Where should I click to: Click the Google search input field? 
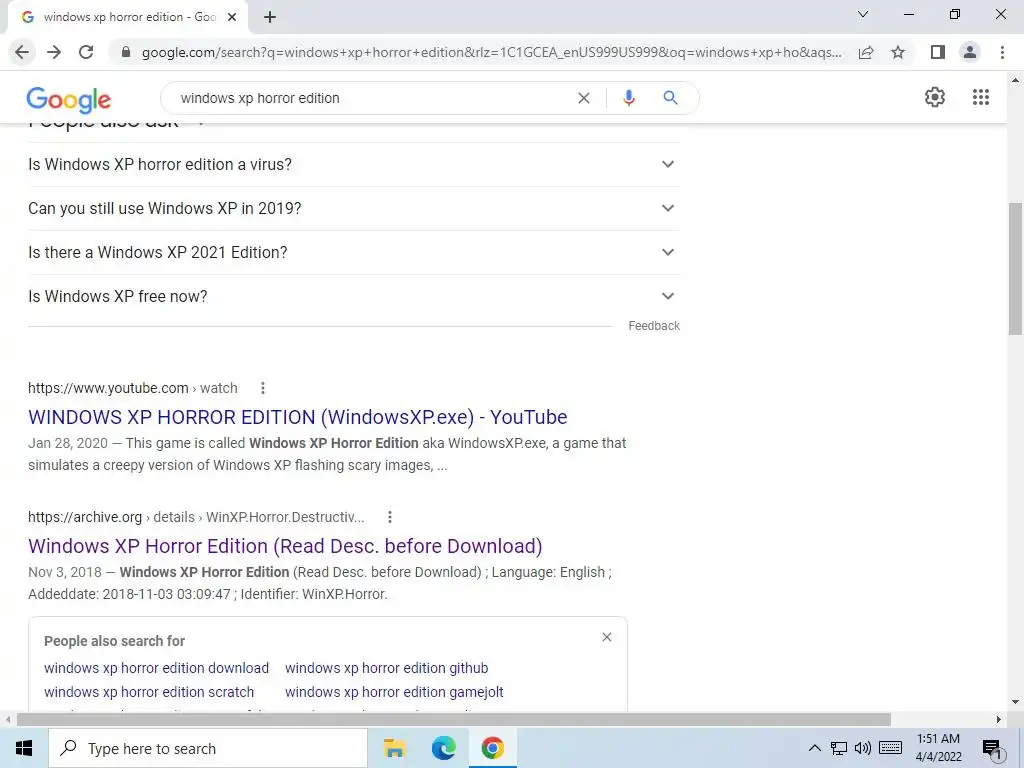tap(372, 98)
